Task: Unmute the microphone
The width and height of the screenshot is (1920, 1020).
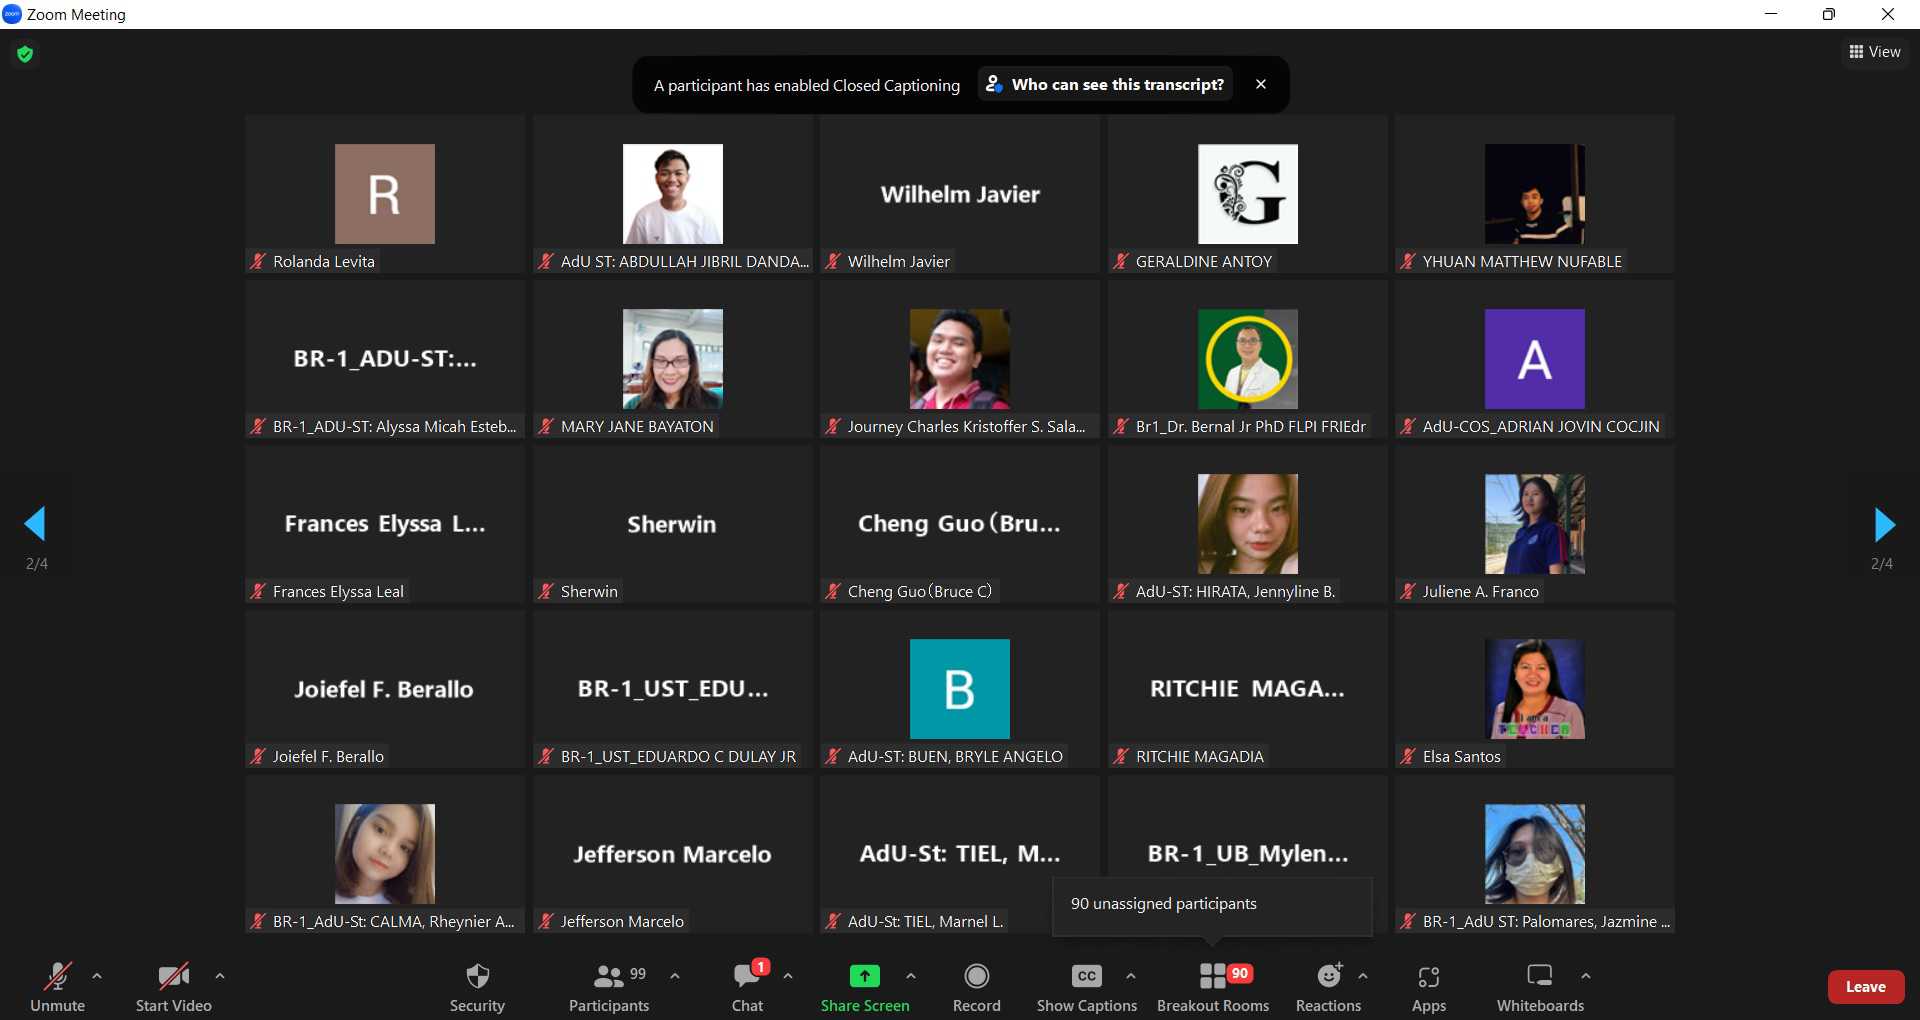Action: pyautogui.click(x=57, y=976)
